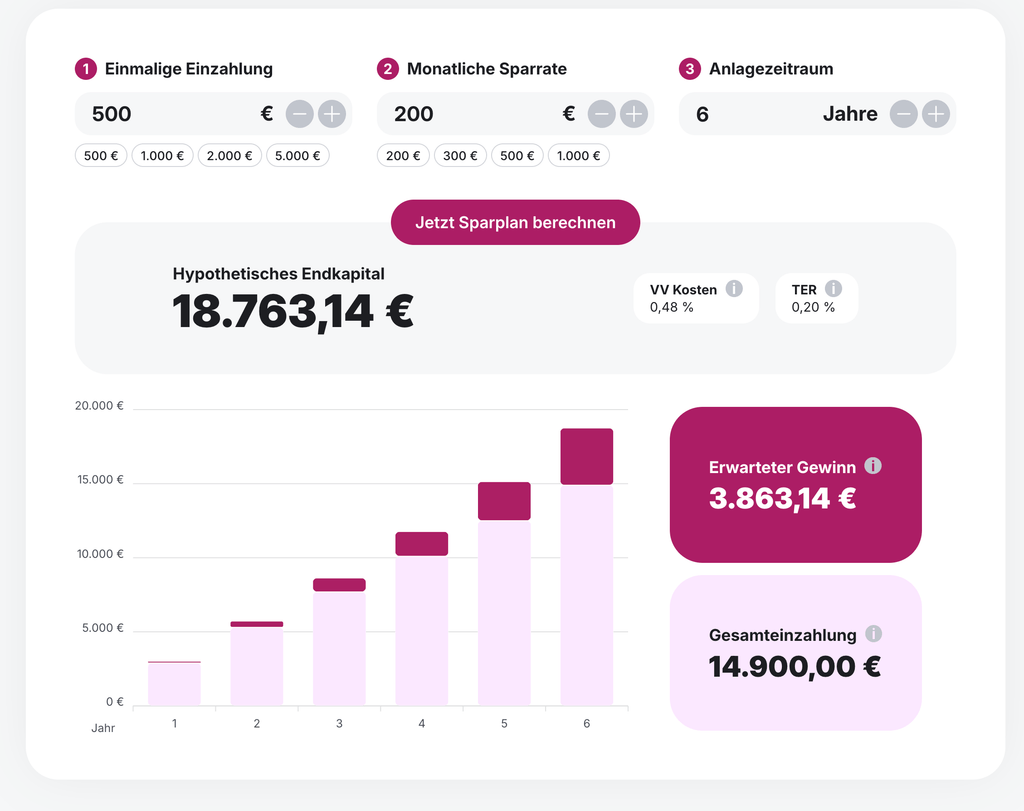Click inside the Anlagezeitraum input field
1024x811 pixels.
[x=740, y=114]
